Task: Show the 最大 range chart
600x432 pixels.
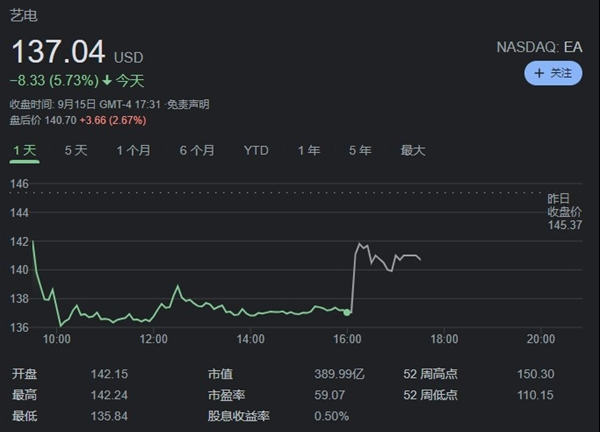Action: pyautogui.click(x=413, y=151)
